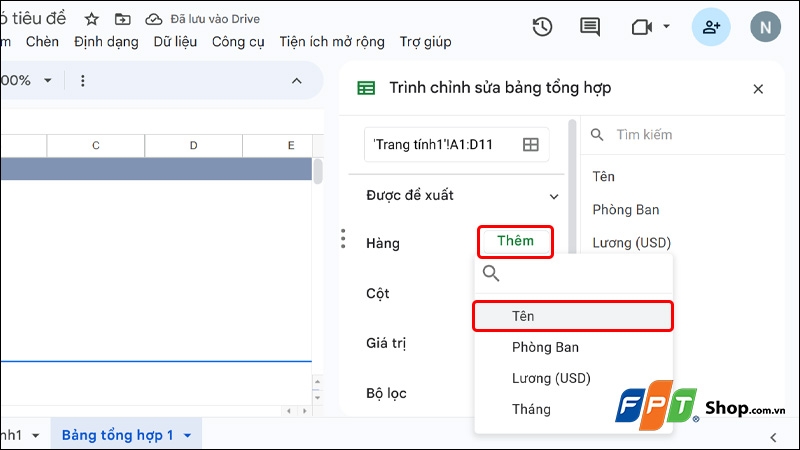Collapse the toolbar with the up chevron
This screenshot has height=450, width=800.
[x=296, y=81]
